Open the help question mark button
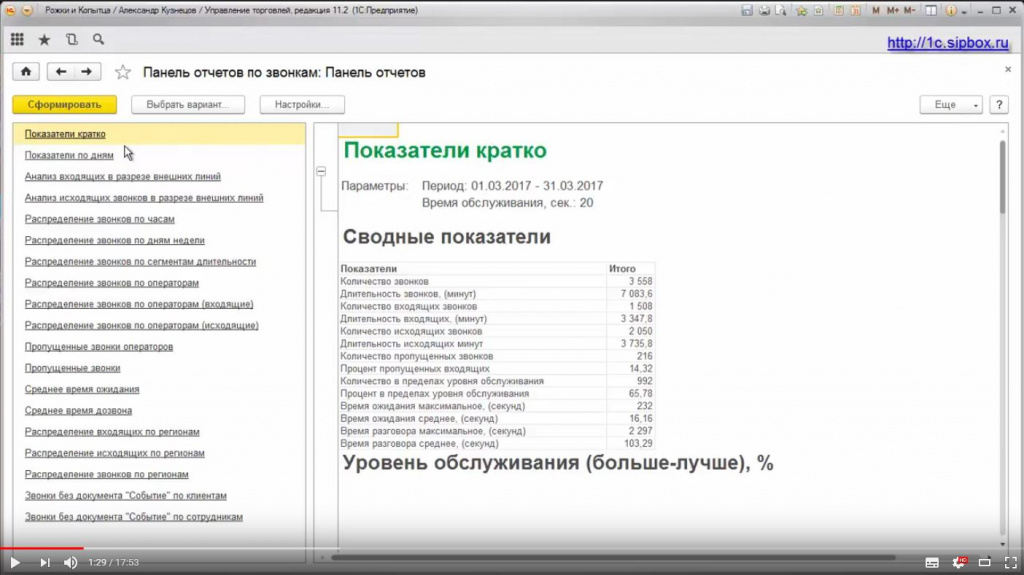The image size is (1024, 575). point(998,105)
